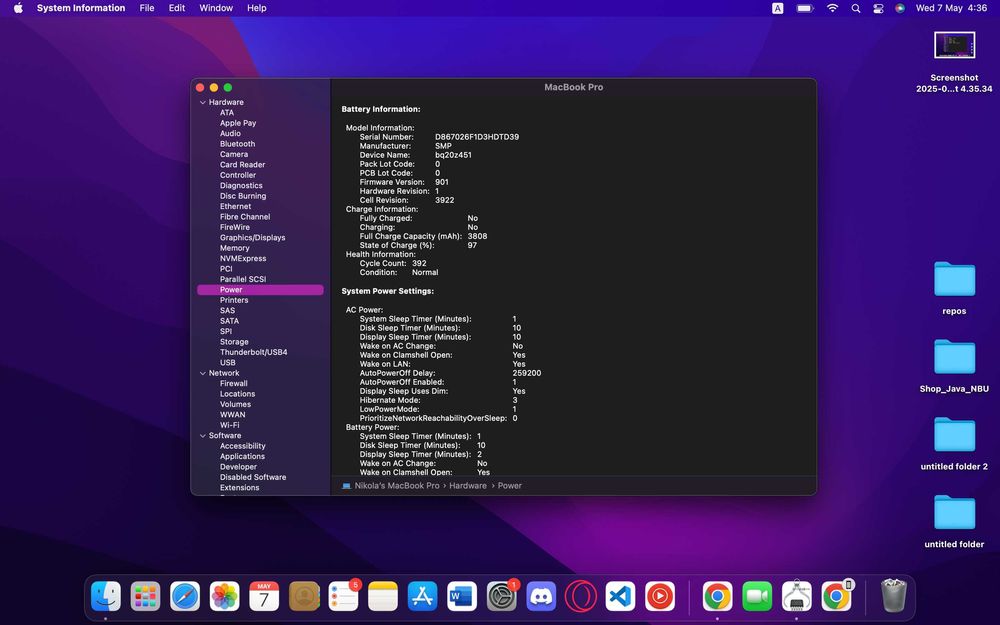Collapse the Network section
Image resolution: width=1000 pixels, height=625 pixels.
coord(203,373)
